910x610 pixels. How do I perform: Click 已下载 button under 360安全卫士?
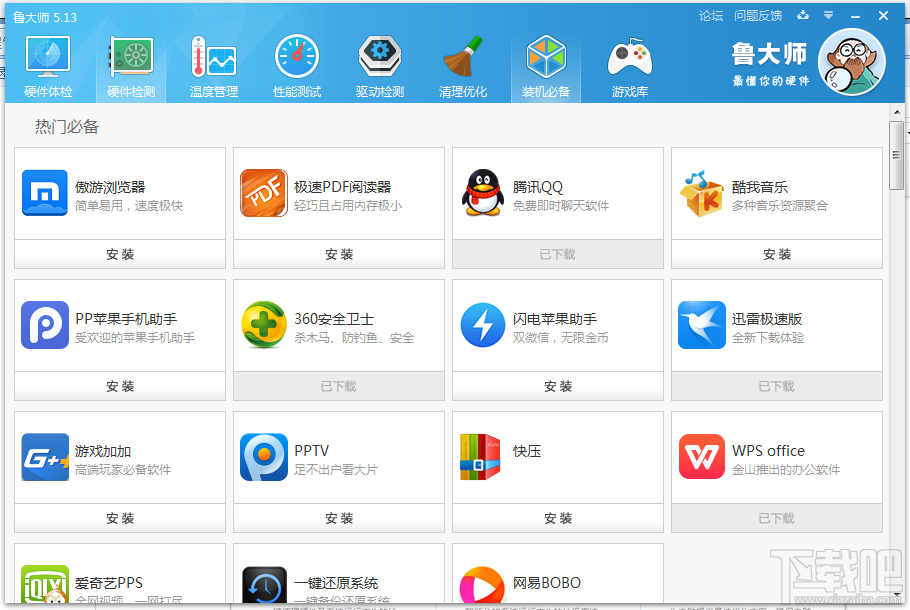click(x=339, y=386)
